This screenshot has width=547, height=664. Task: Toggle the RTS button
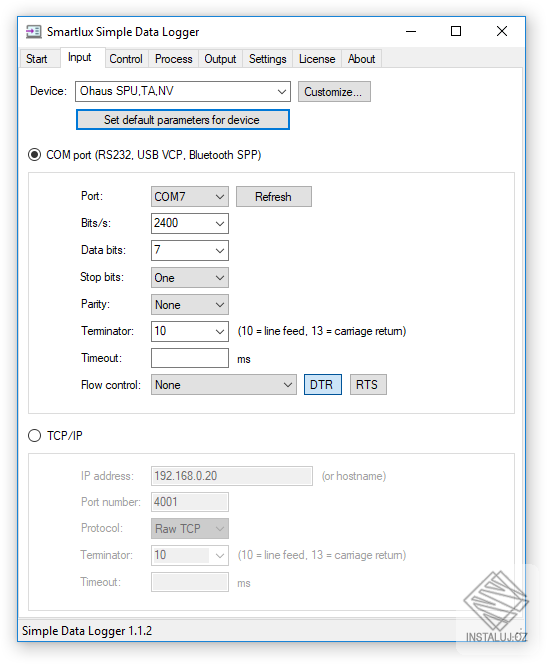tap(368, 385)
